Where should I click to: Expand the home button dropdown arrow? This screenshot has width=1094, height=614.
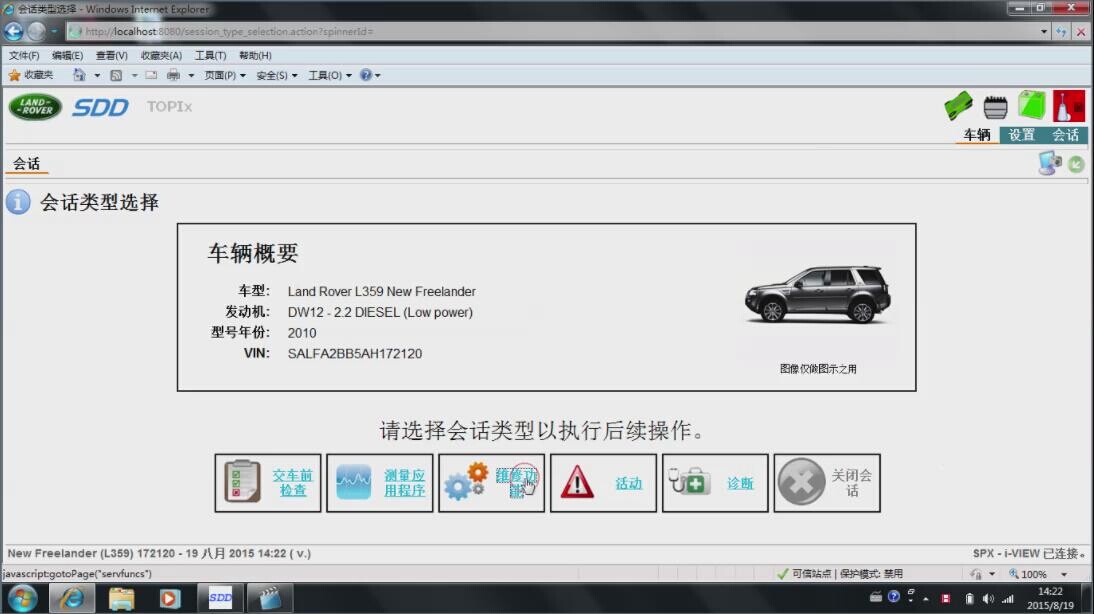[x=97, y=75]
